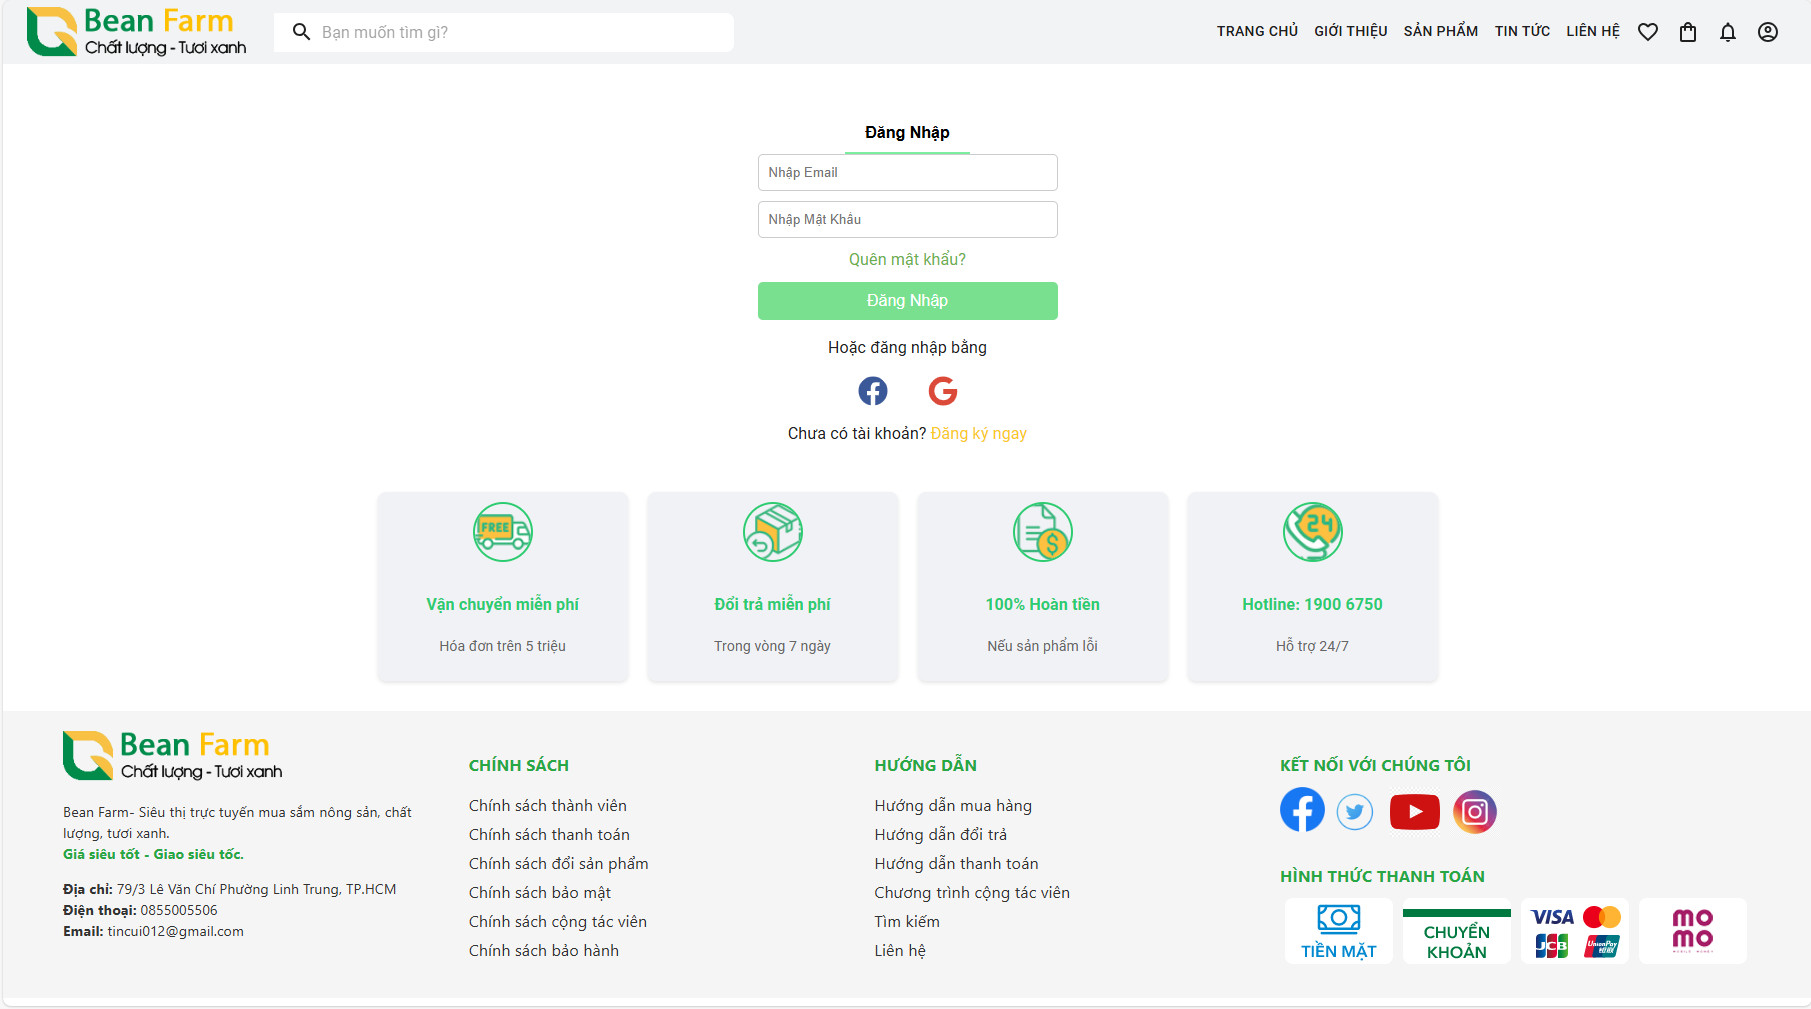This screenshot has width=1811, height=1009.
Task: Click the Bean Farm header logo
Action: [x=136, y=32]
